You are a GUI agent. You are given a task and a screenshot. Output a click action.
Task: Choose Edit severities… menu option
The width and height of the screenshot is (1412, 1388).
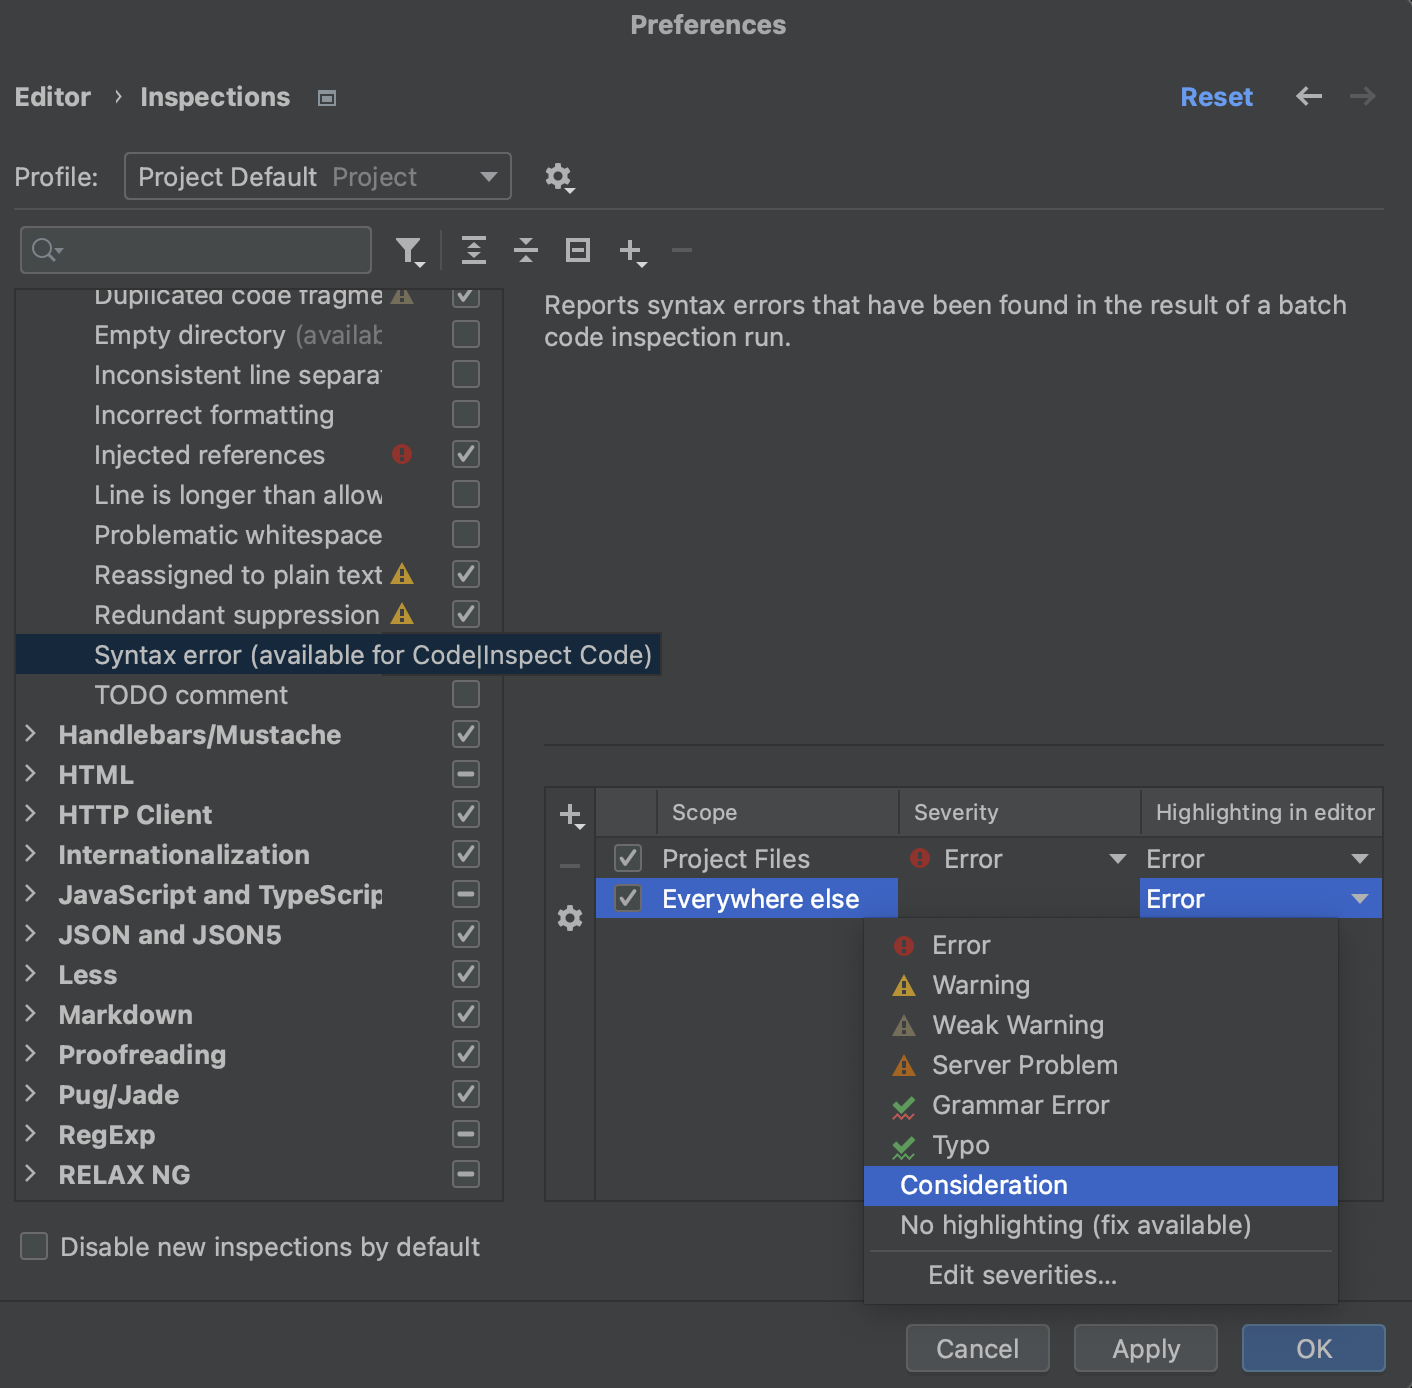point(1022,1275)
